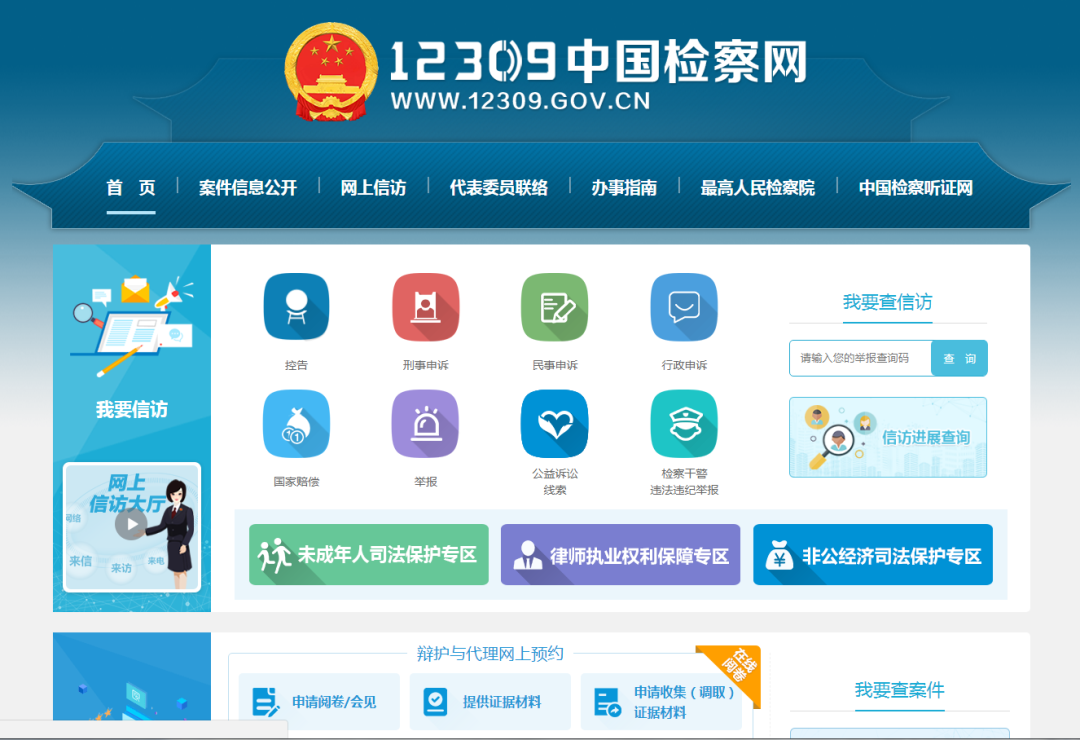Open the 案件信息公开 menu item
Screen dimensions: 1080x740
tap(248, 188)
